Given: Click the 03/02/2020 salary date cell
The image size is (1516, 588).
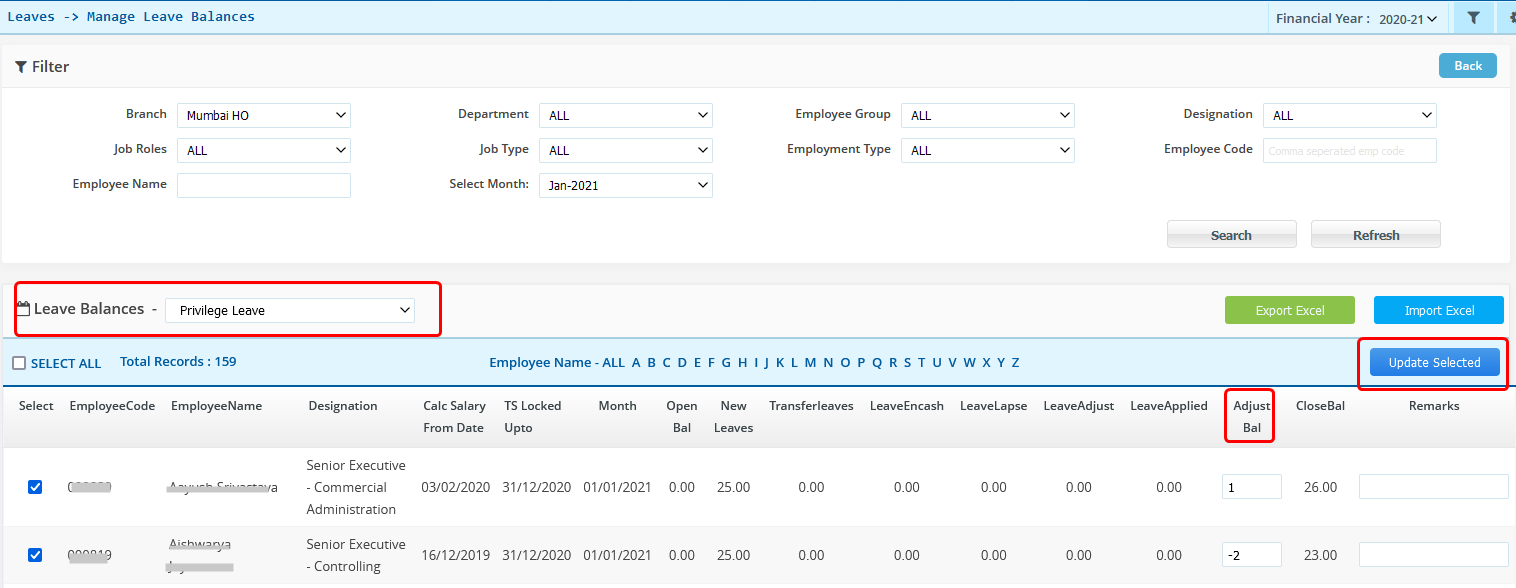Looking at the screenshot, I should pyautogui.click(x=456, y=487).
